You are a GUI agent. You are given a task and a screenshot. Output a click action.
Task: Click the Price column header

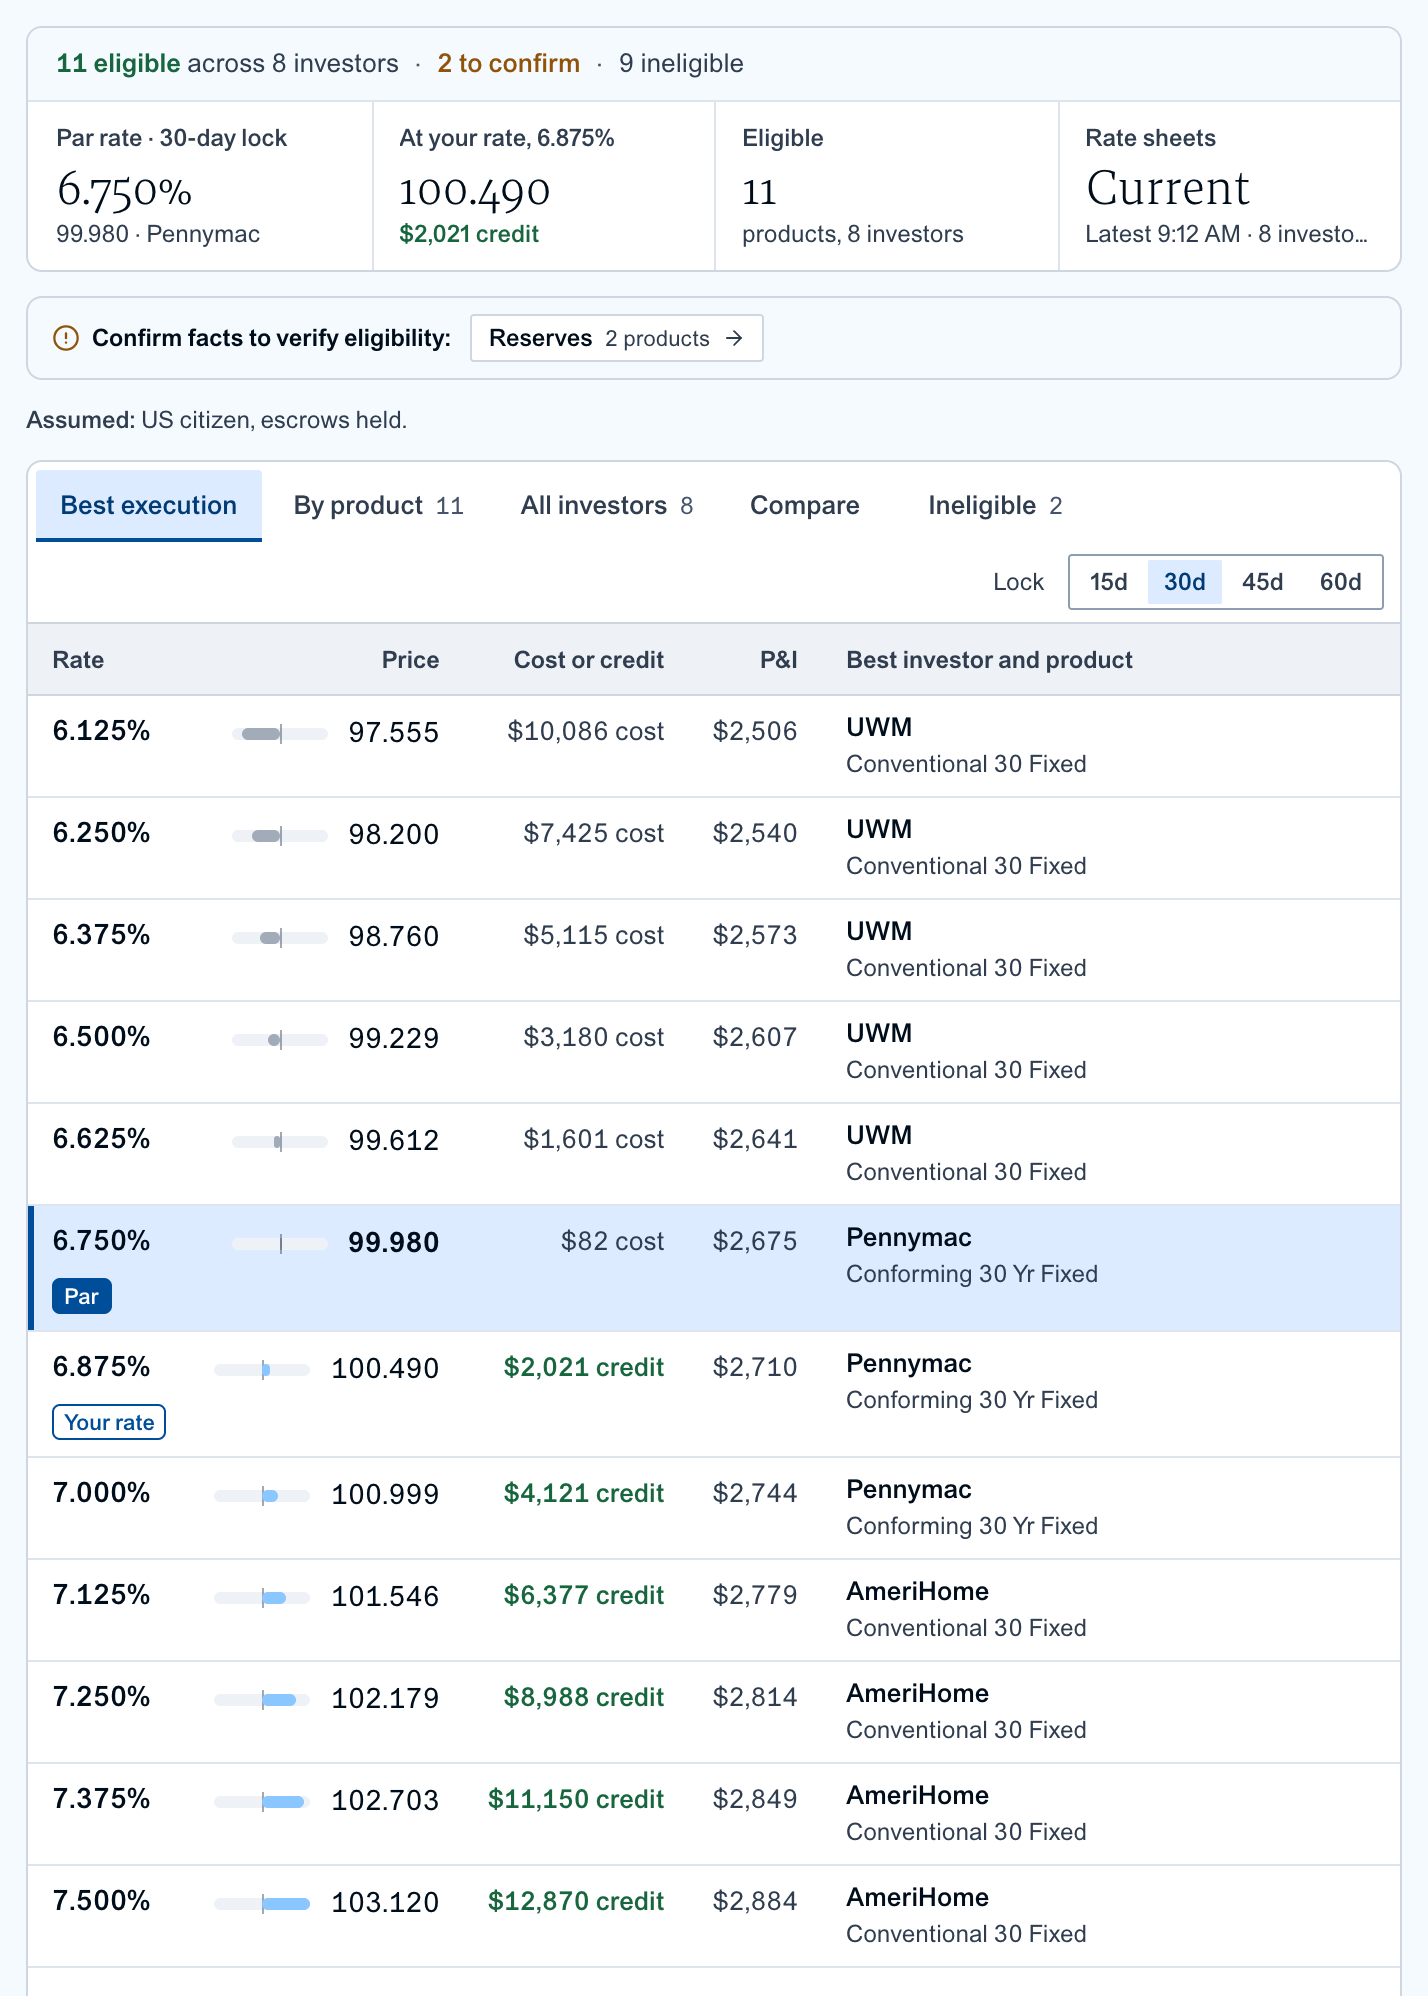(x=410, y=660)
